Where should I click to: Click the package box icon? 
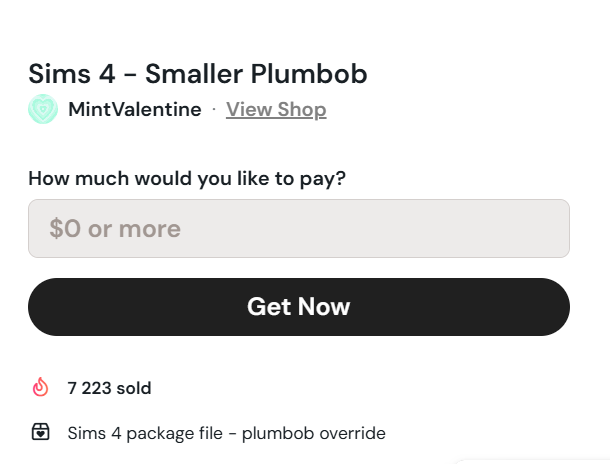coord(41,433)
